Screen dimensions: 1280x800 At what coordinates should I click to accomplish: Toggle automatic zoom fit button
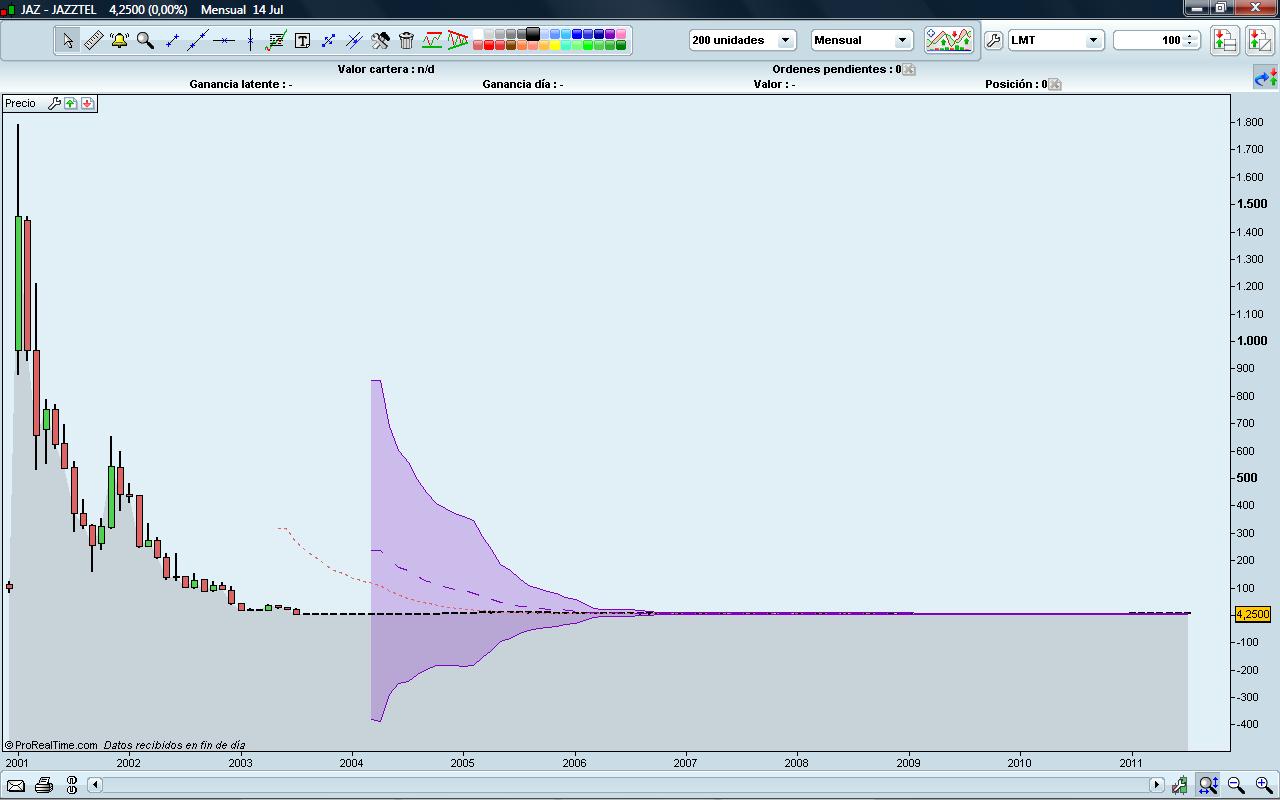[x=1208, y=785]
